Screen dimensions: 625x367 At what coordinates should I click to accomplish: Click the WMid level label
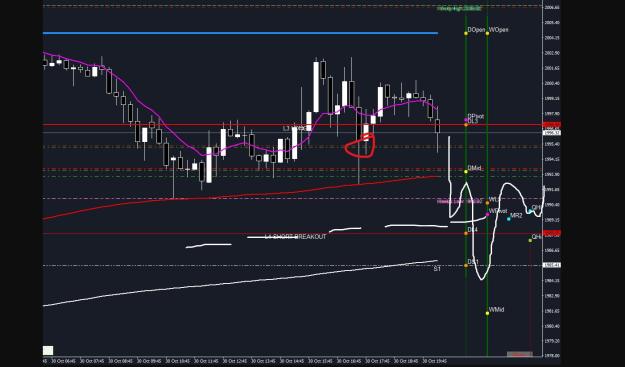tap(496, 310)
